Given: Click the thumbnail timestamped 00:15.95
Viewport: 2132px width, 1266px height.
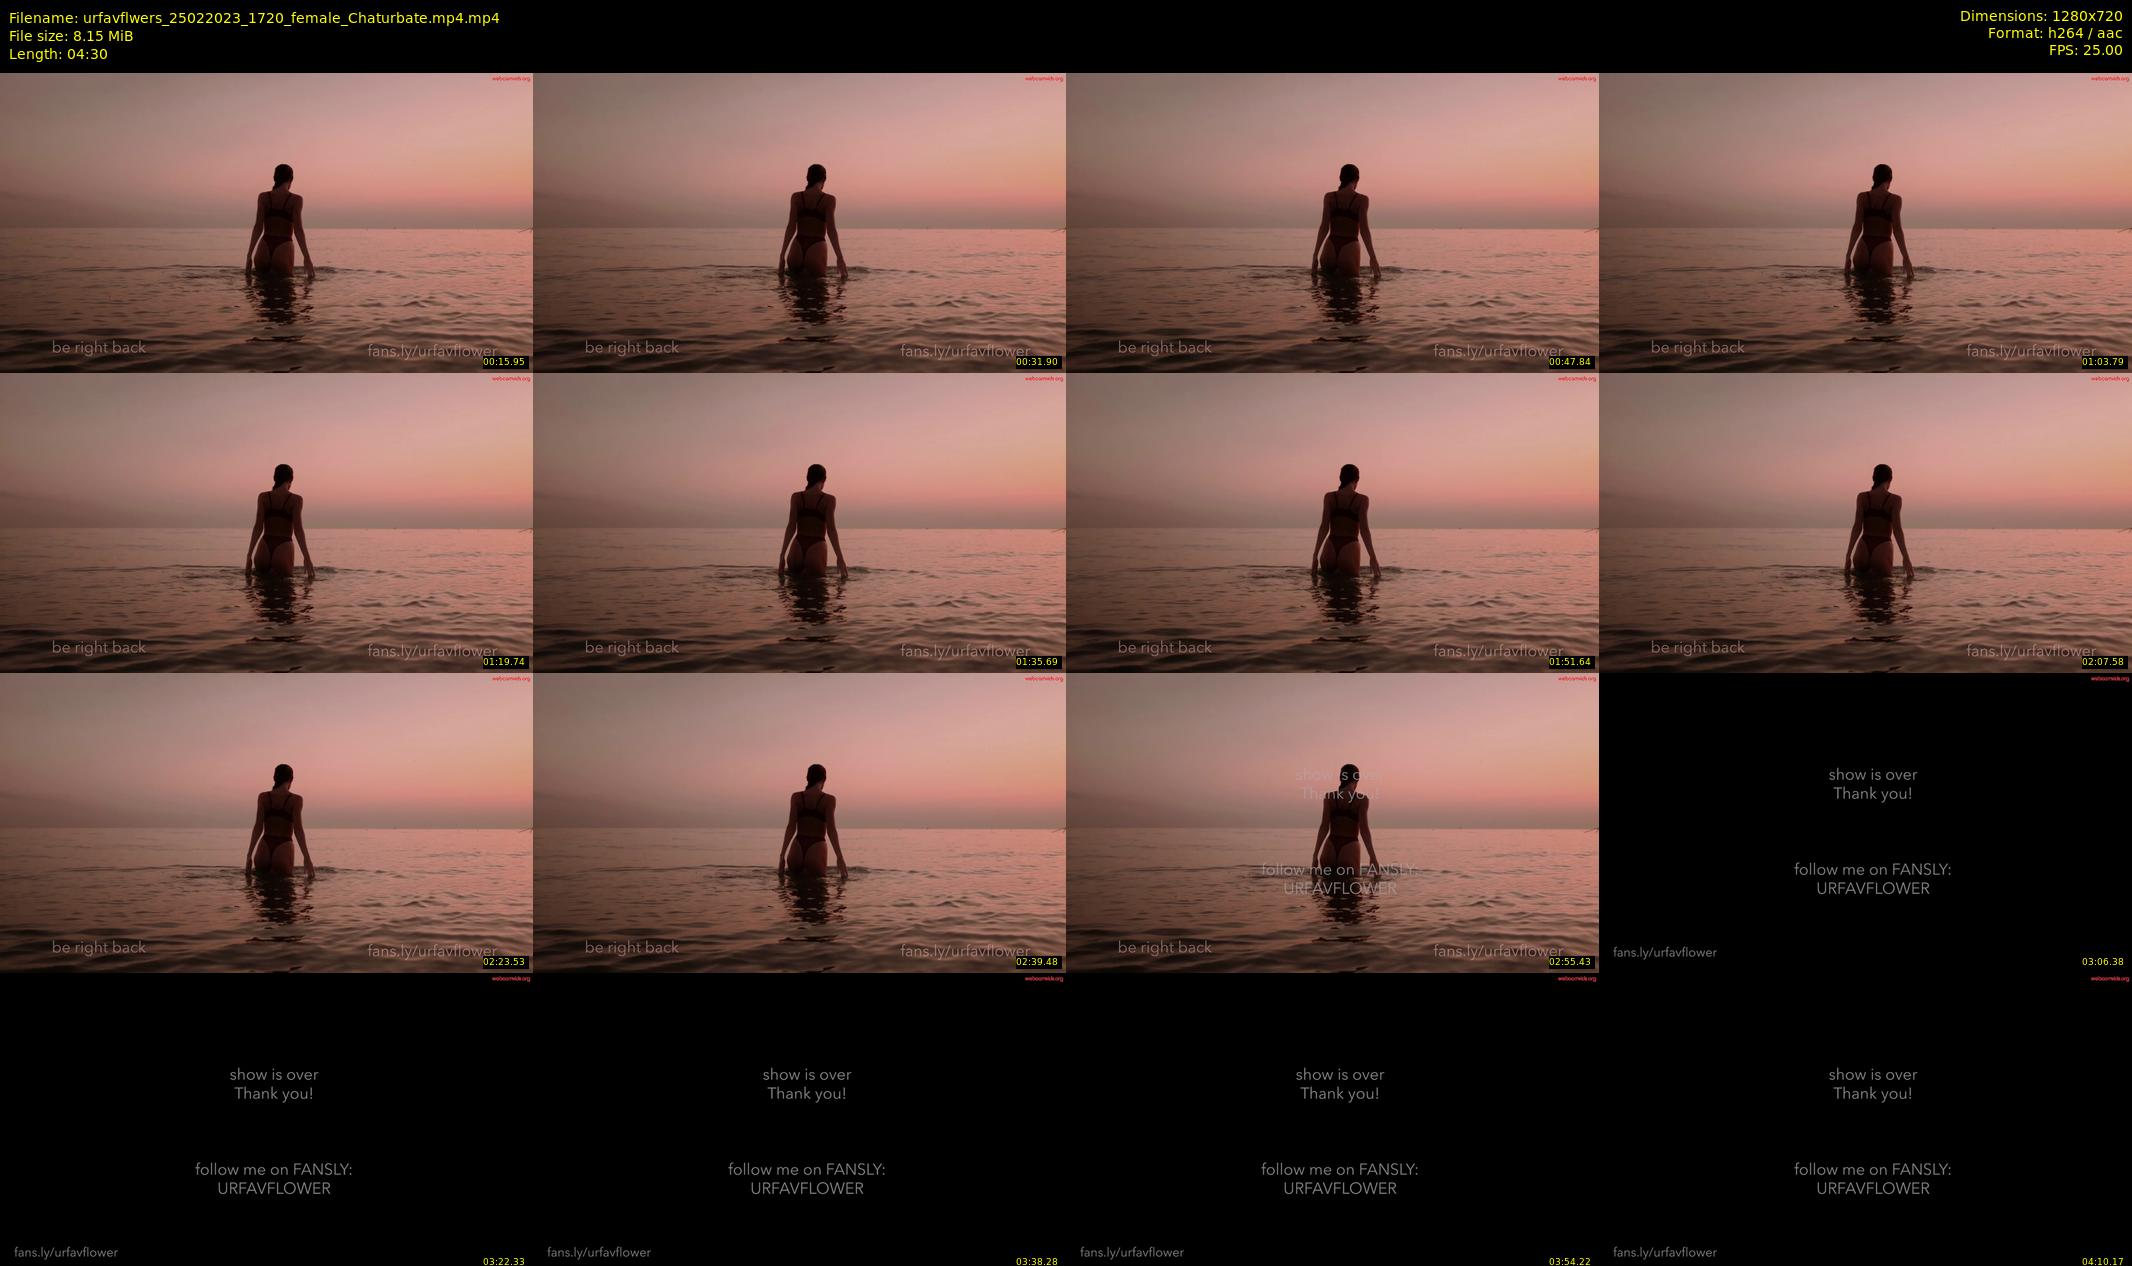Looking at the screenshot, I should pyautogui.click(x=266, y=222).
